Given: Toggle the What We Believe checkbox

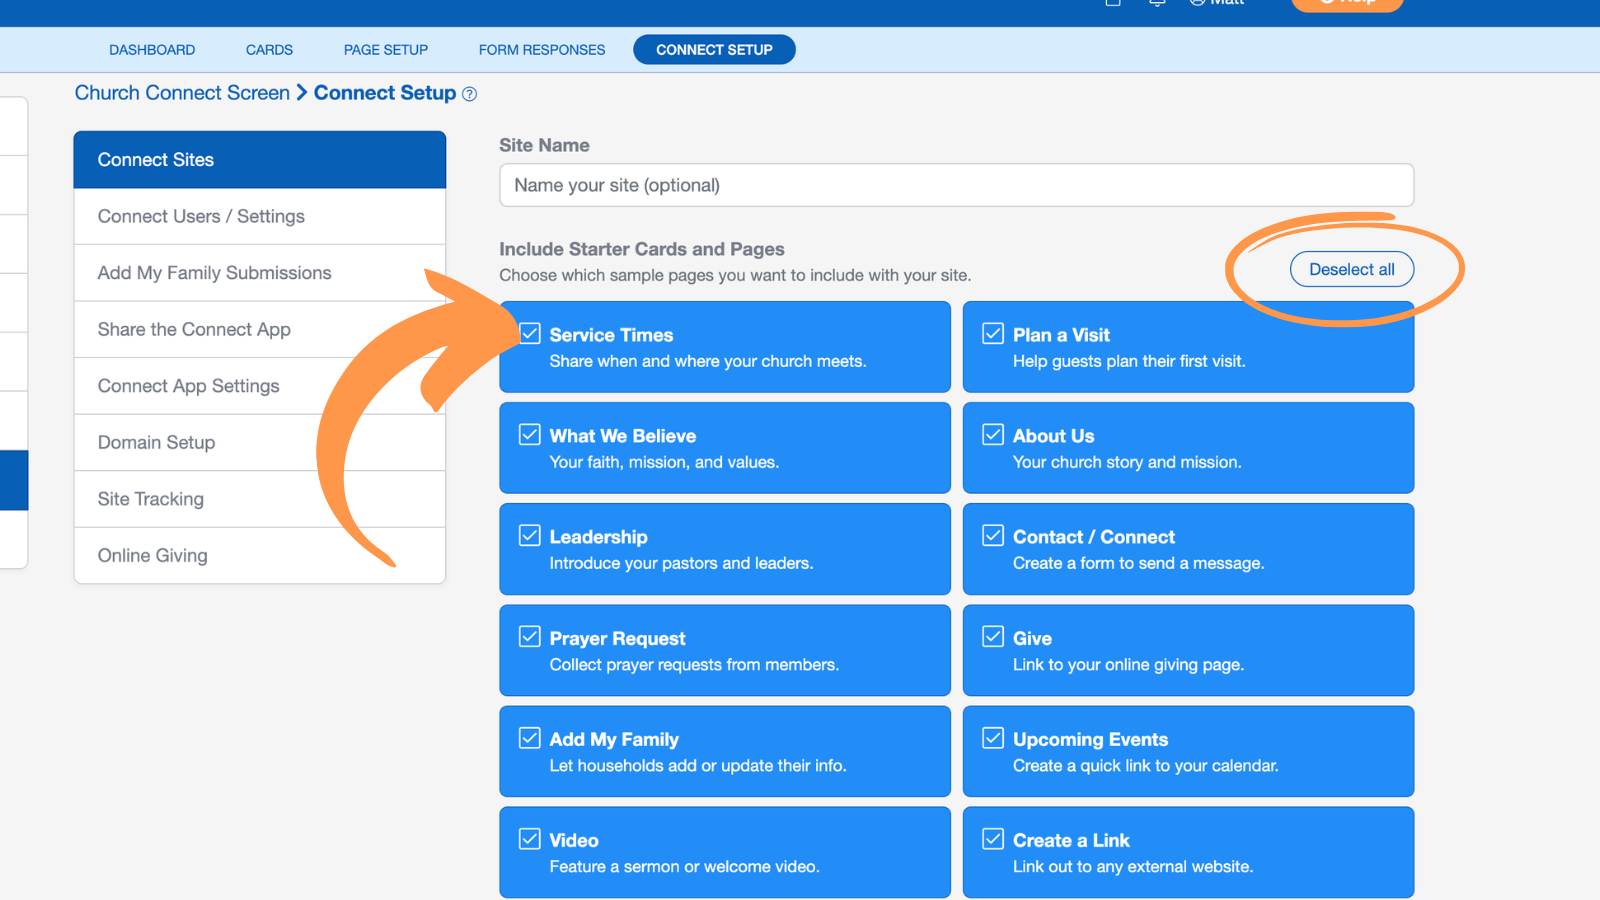Looking at the screenshot, I should click(530, 434).
